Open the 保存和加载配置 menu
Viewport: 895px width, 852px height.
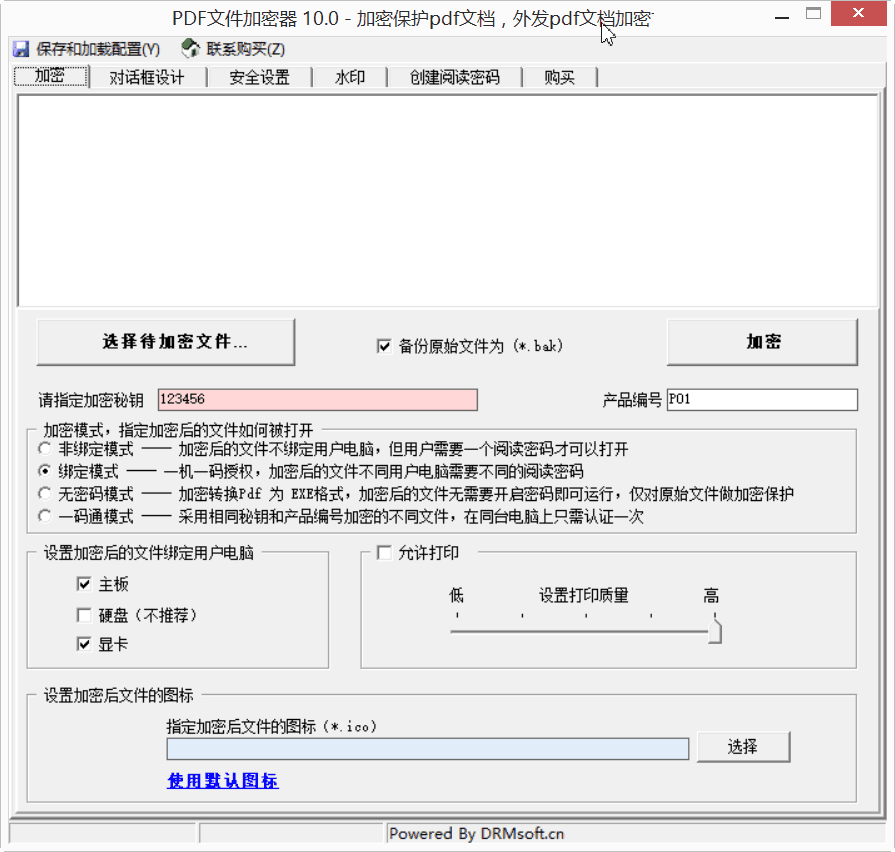(97, 49)
